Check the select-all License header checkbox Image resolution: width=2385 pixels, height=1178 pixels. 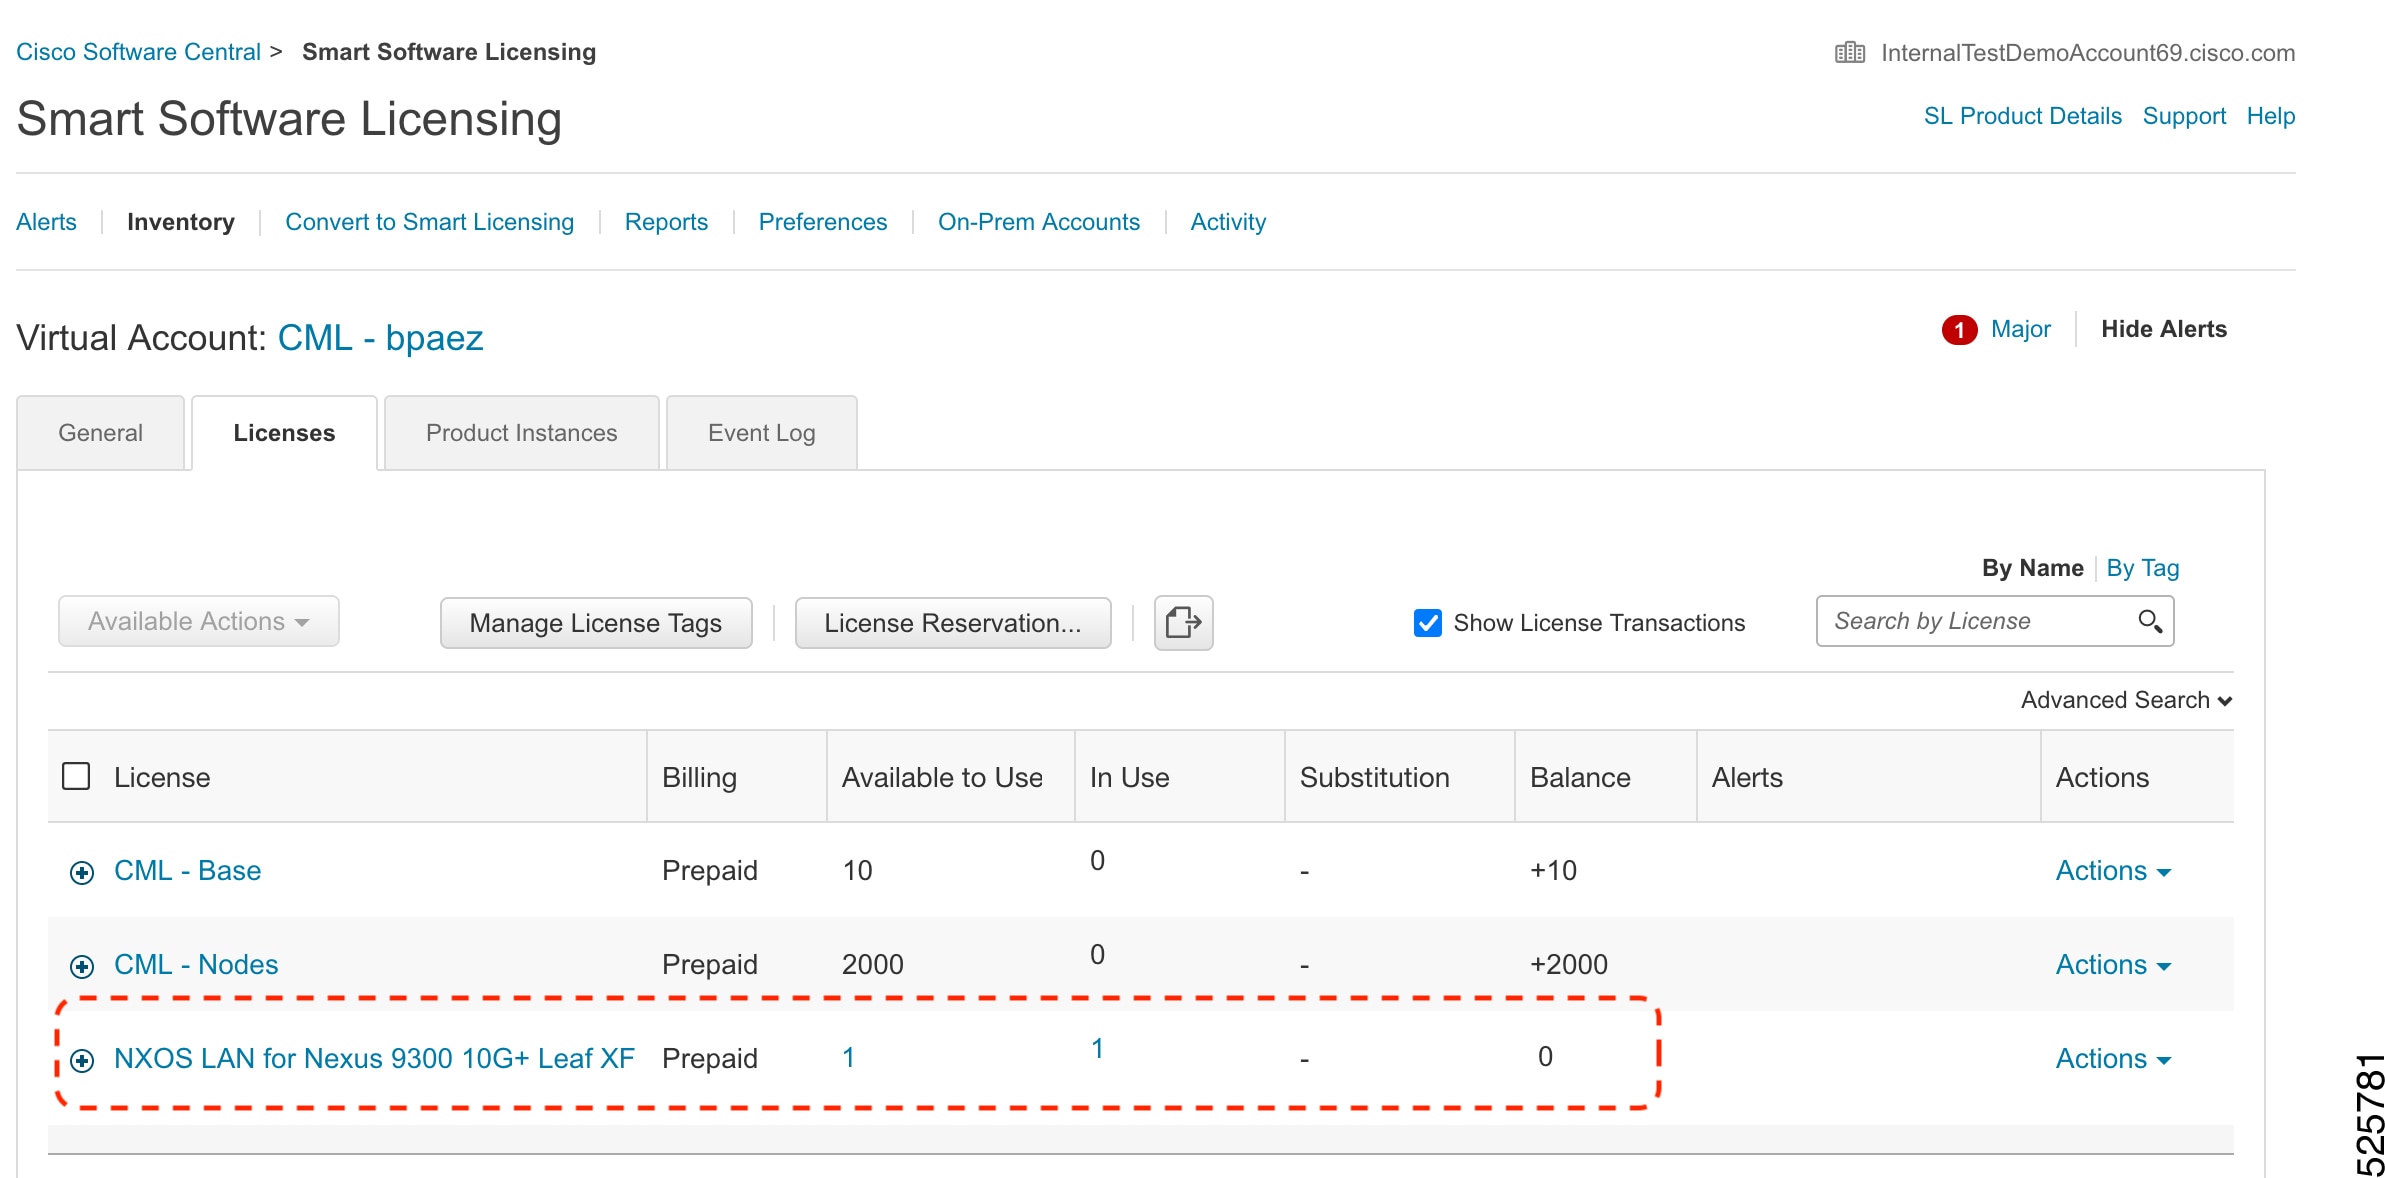[x=76, y=777]
